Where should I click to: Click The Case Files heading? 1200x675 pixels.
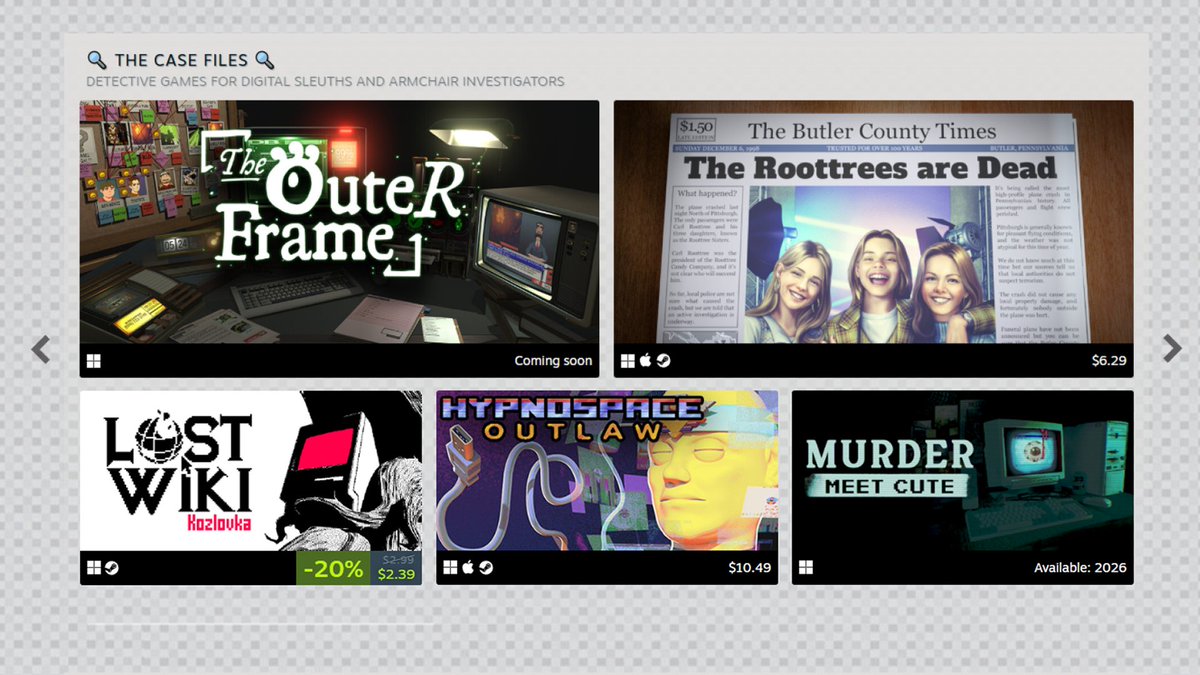tap(181, 61)
